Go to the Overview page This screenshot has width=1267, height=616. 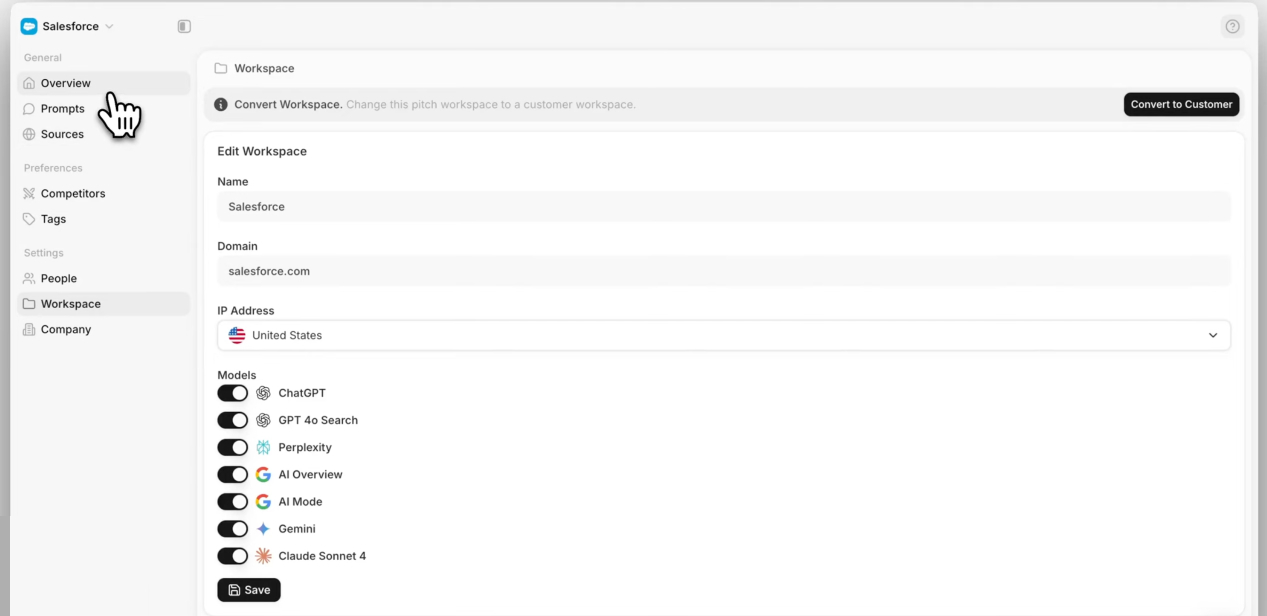(x=104, y=83)
